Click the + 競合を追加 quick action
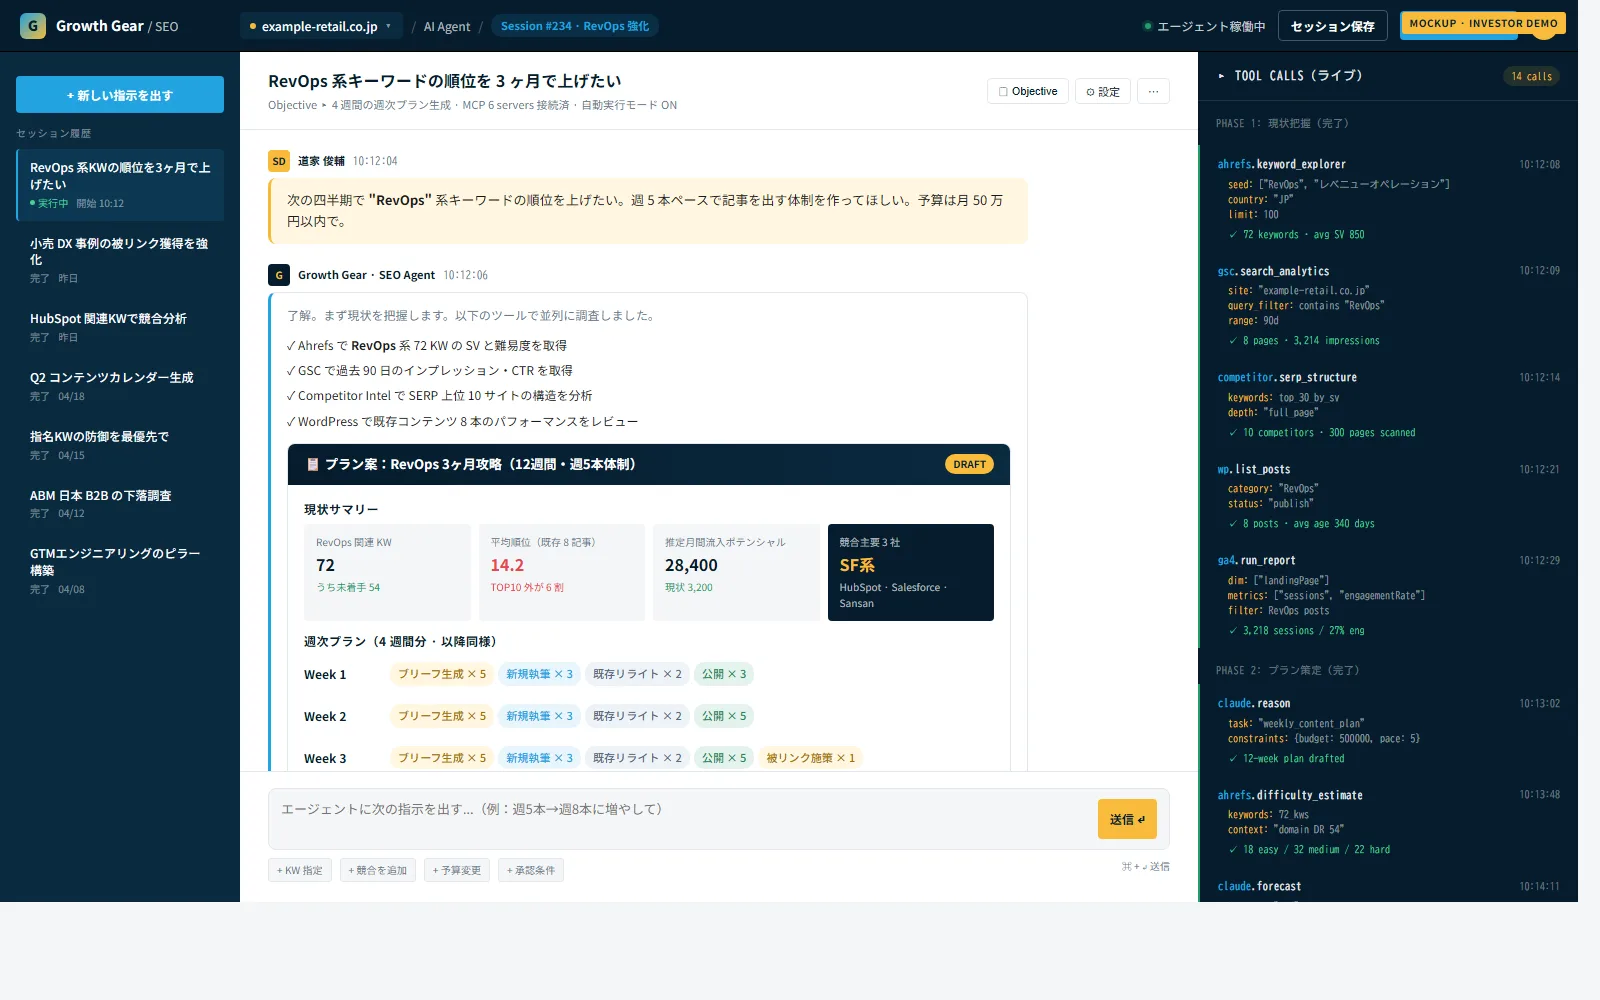This screenshot has width=1600, height=1000. [x=378, y=870]
